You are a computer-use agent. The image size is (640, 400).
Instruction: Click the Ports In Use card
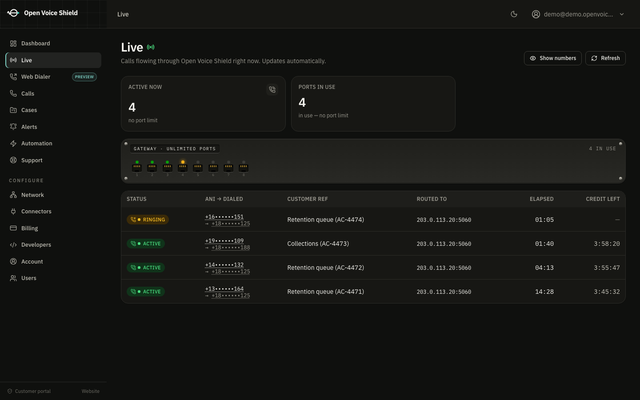click(x=373, y=104)
